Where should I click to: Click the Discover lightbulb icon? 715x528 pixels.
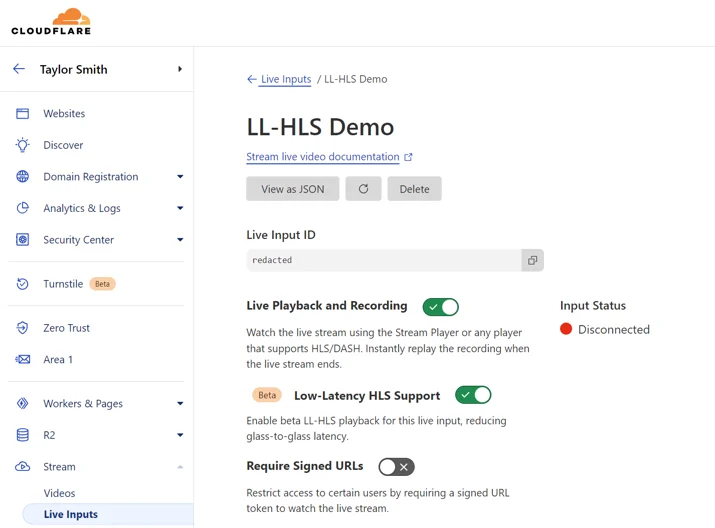click(22, 145)
